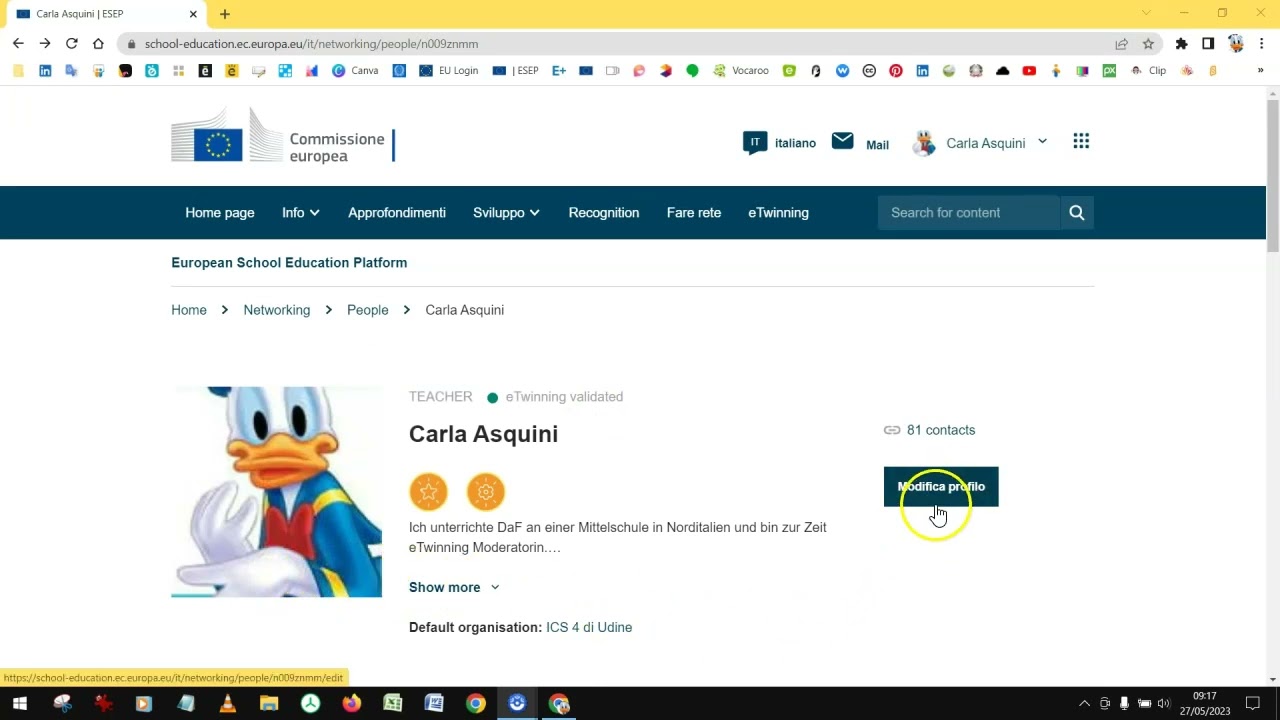Go to Home page menu item

[x=220, y=212]
